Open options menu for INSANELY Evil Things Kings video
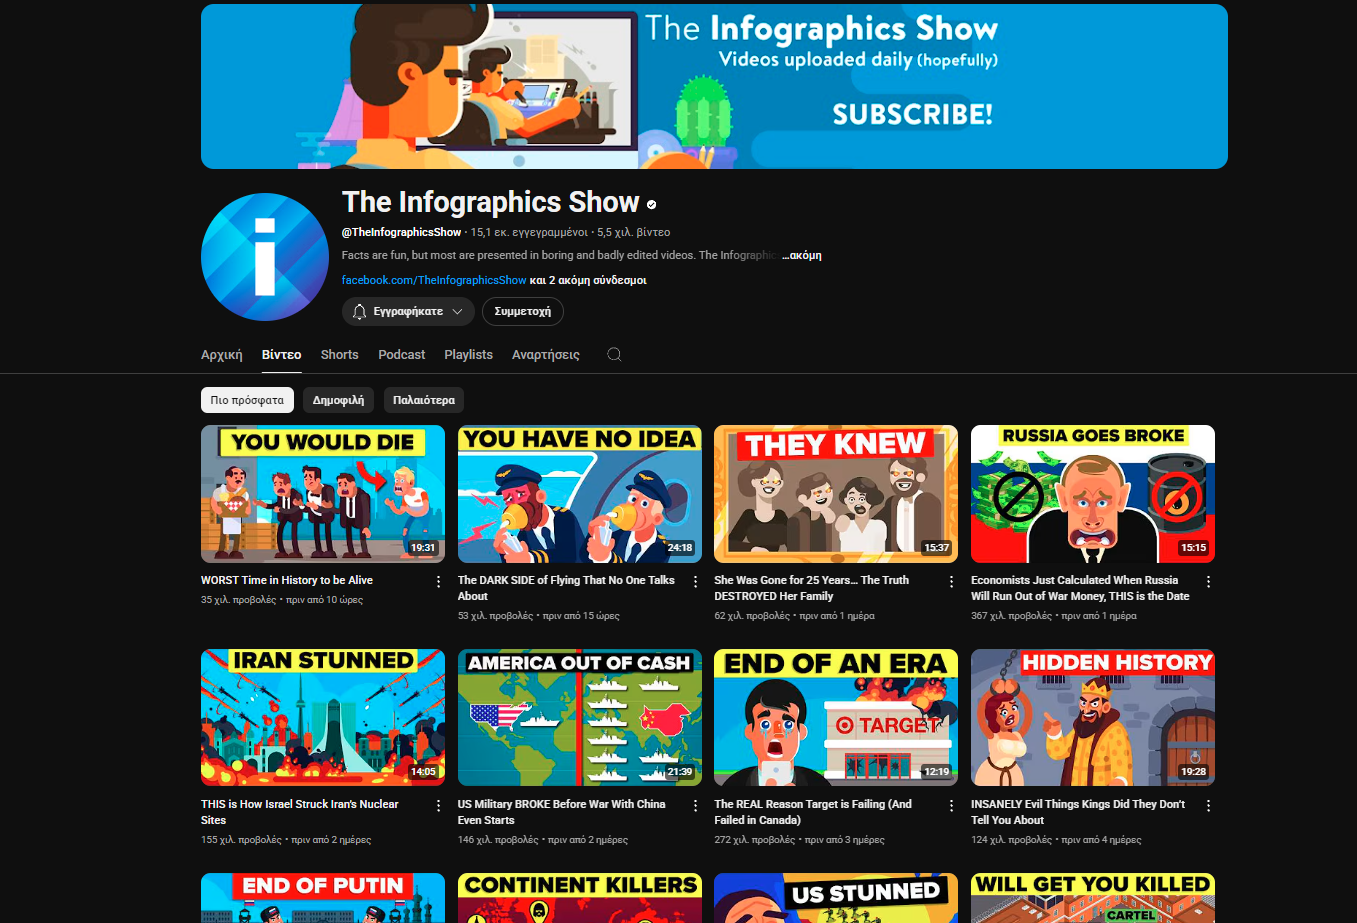The width and height of the screenshot is (1357, 923). (x=1208, y=805)
